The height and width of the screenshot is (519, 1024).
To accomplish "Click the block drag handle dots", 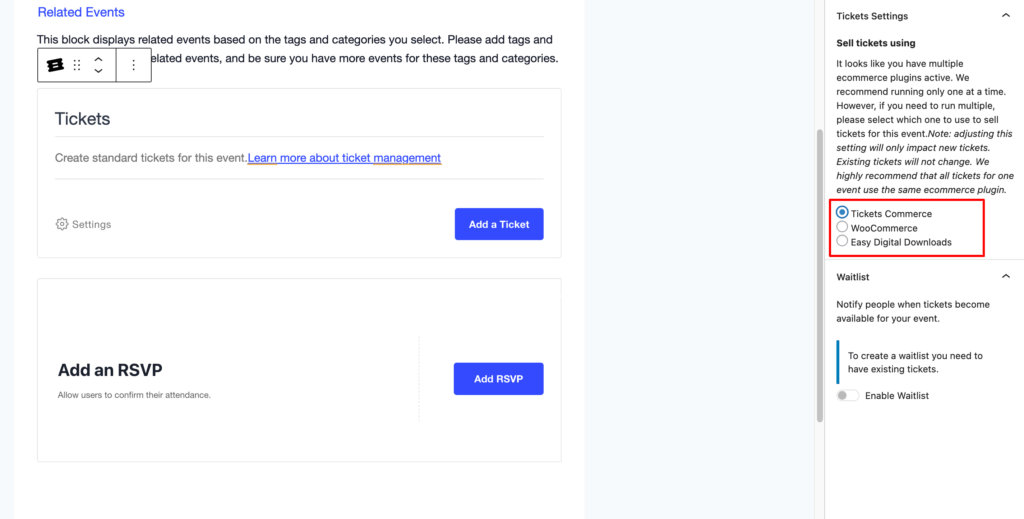I will [77, 65].
